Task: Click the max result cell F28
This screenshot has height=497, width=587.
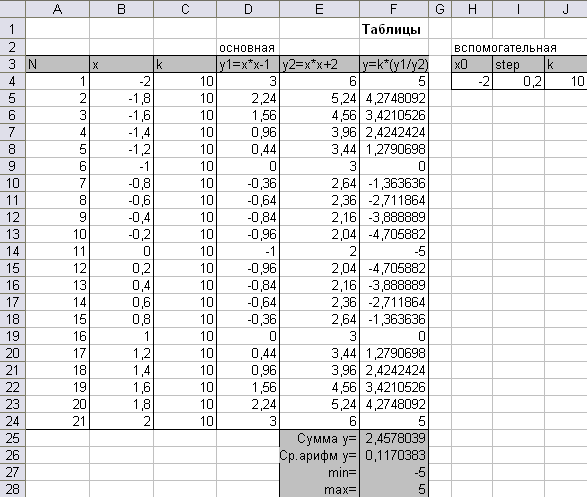Action: point(394,489)
